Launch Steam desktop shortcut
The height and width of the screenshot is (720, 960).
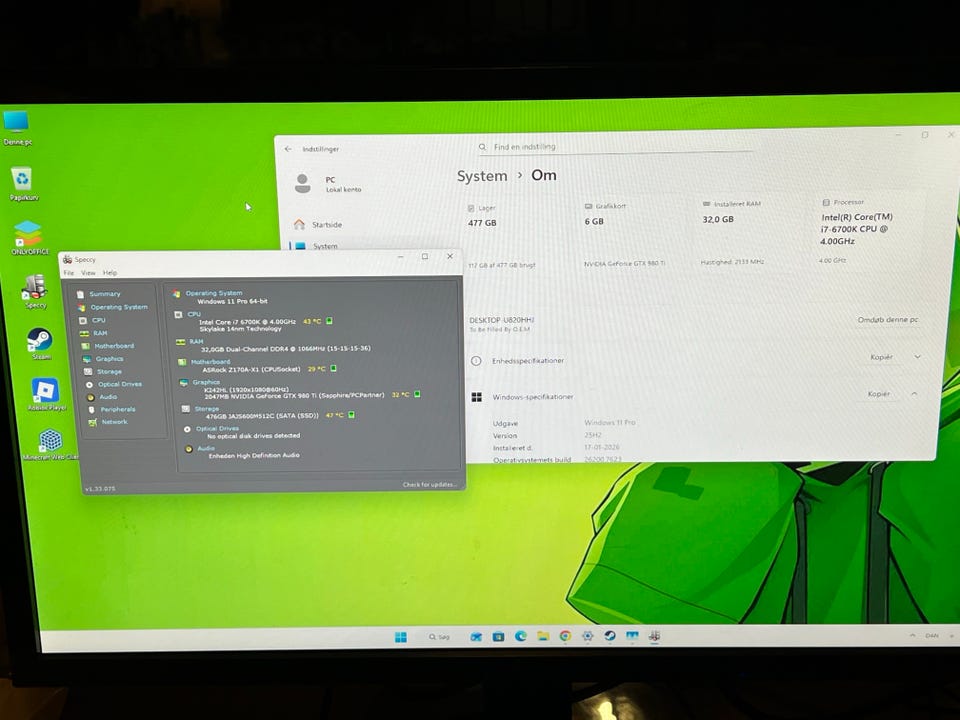click(40, 343)
